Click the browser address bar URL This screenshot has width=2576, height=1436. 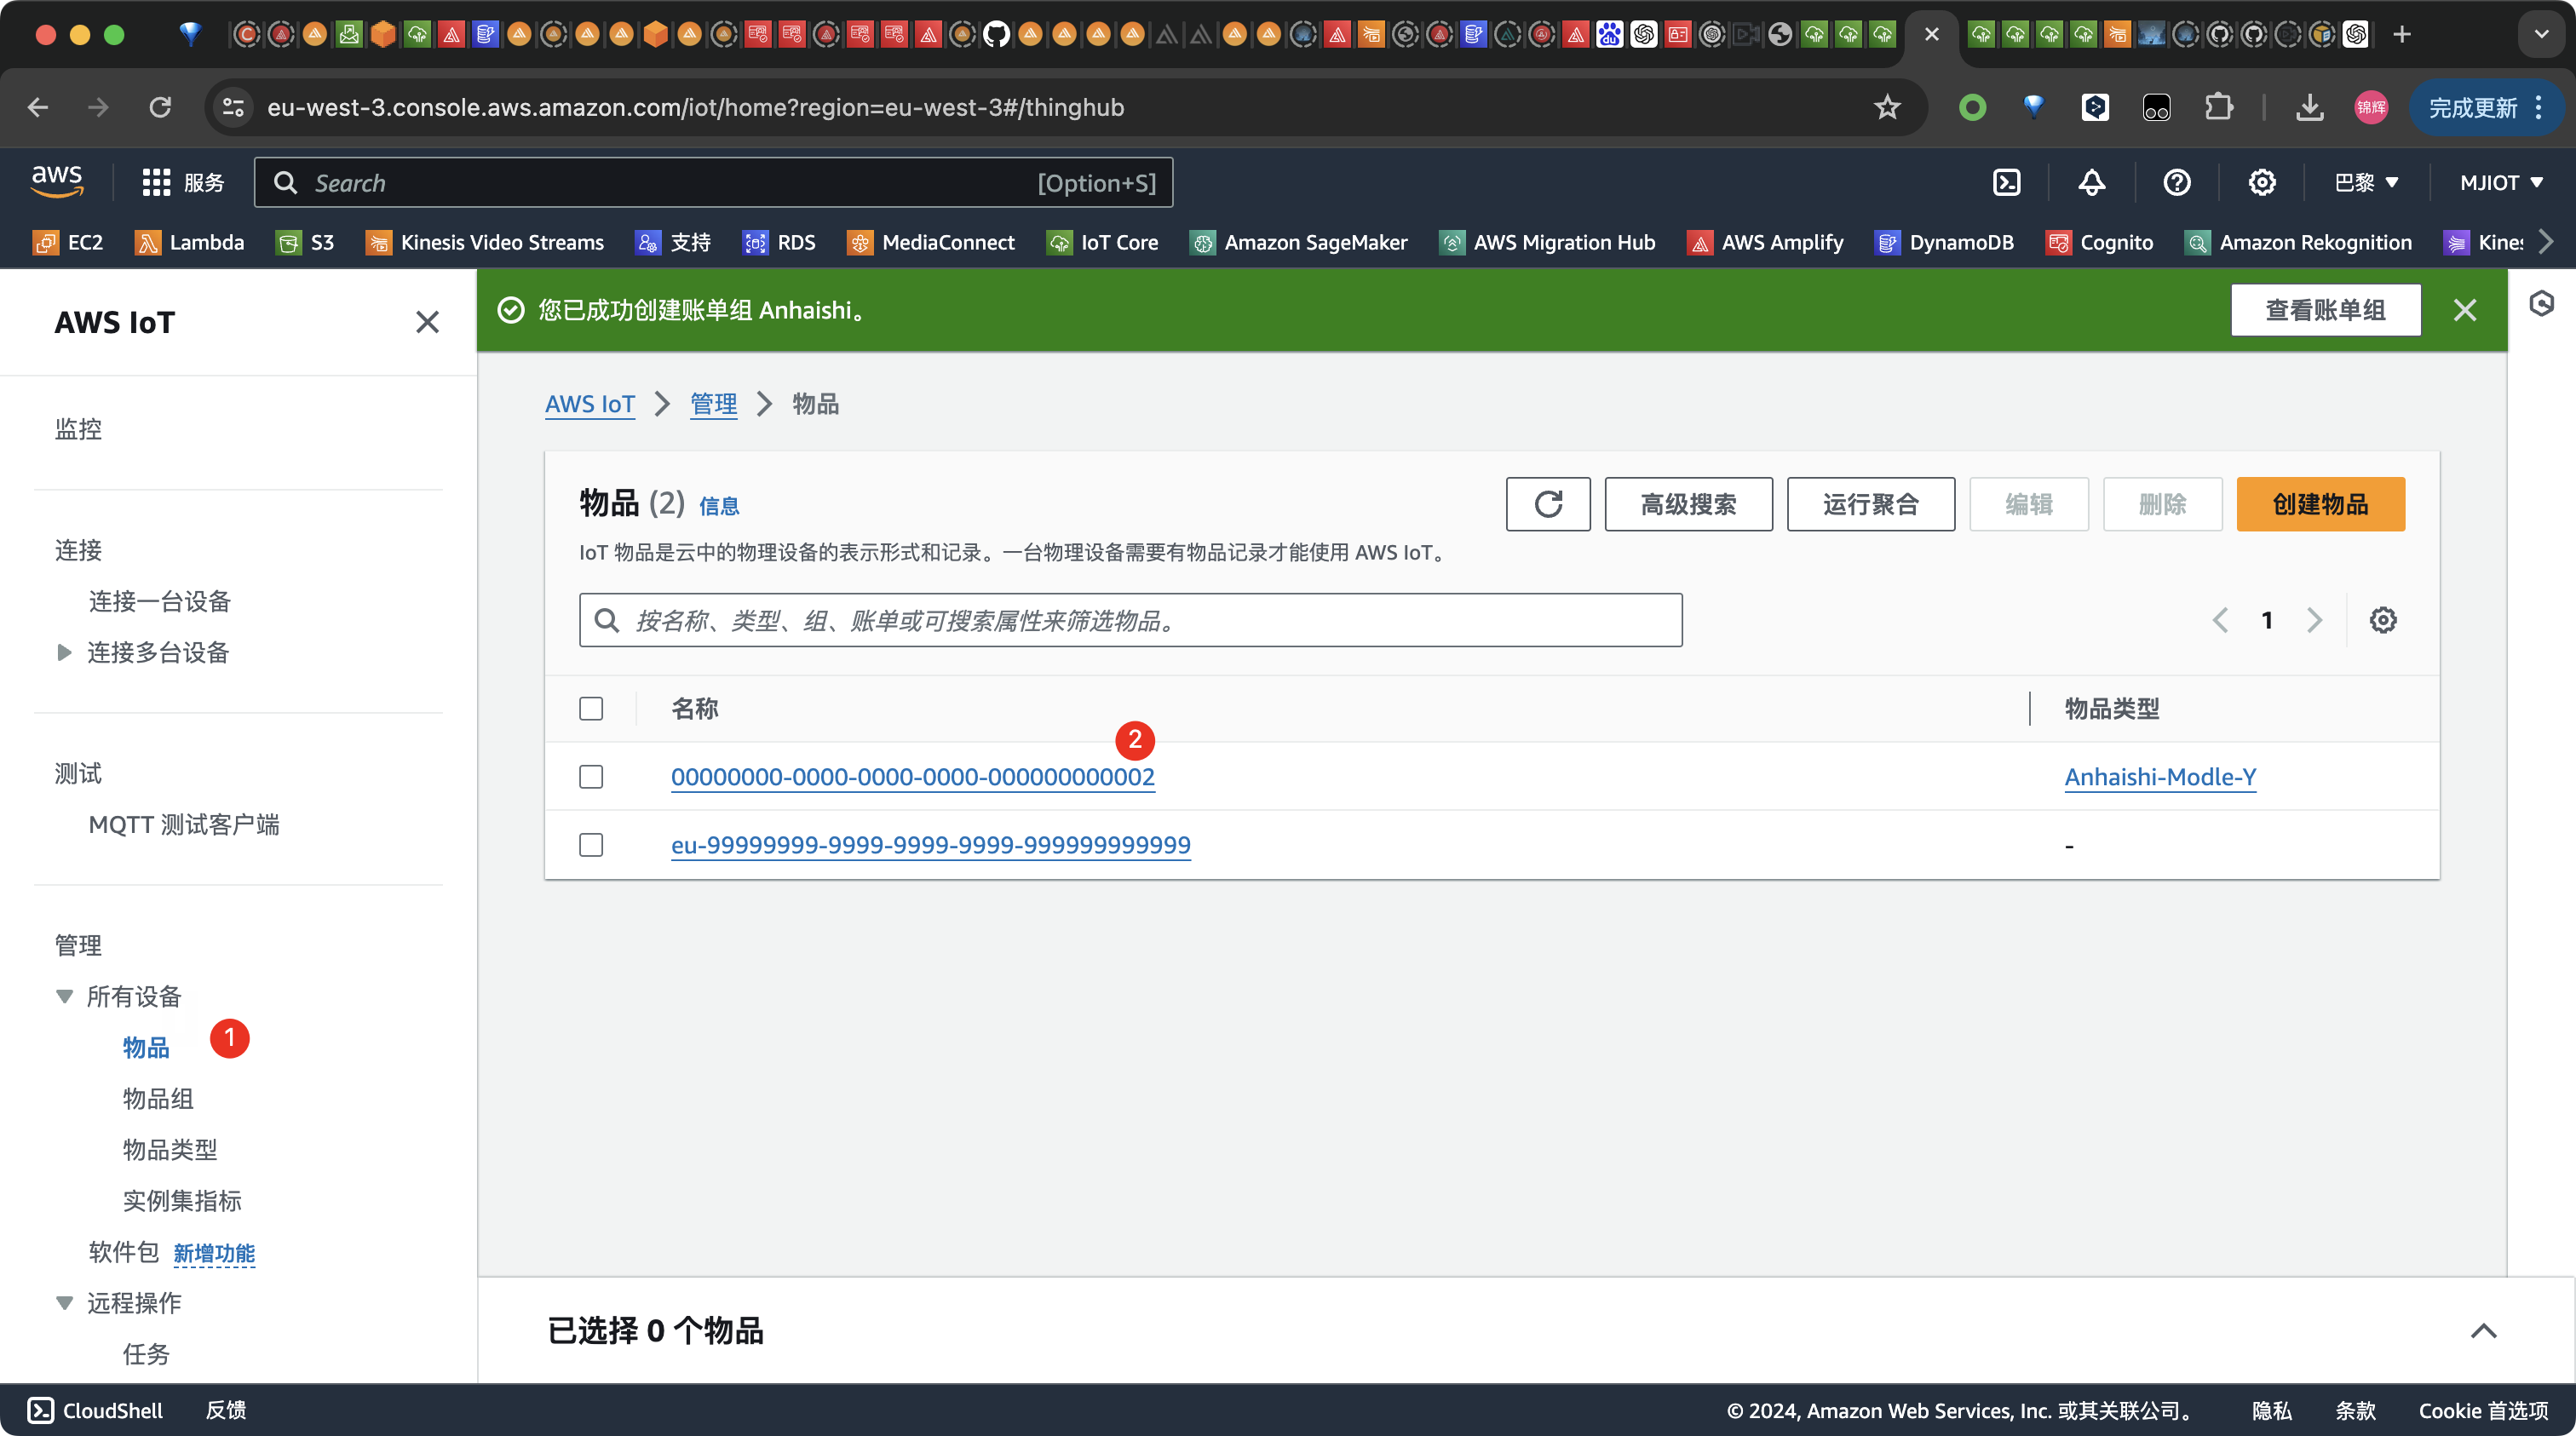[x=695, y=107]
